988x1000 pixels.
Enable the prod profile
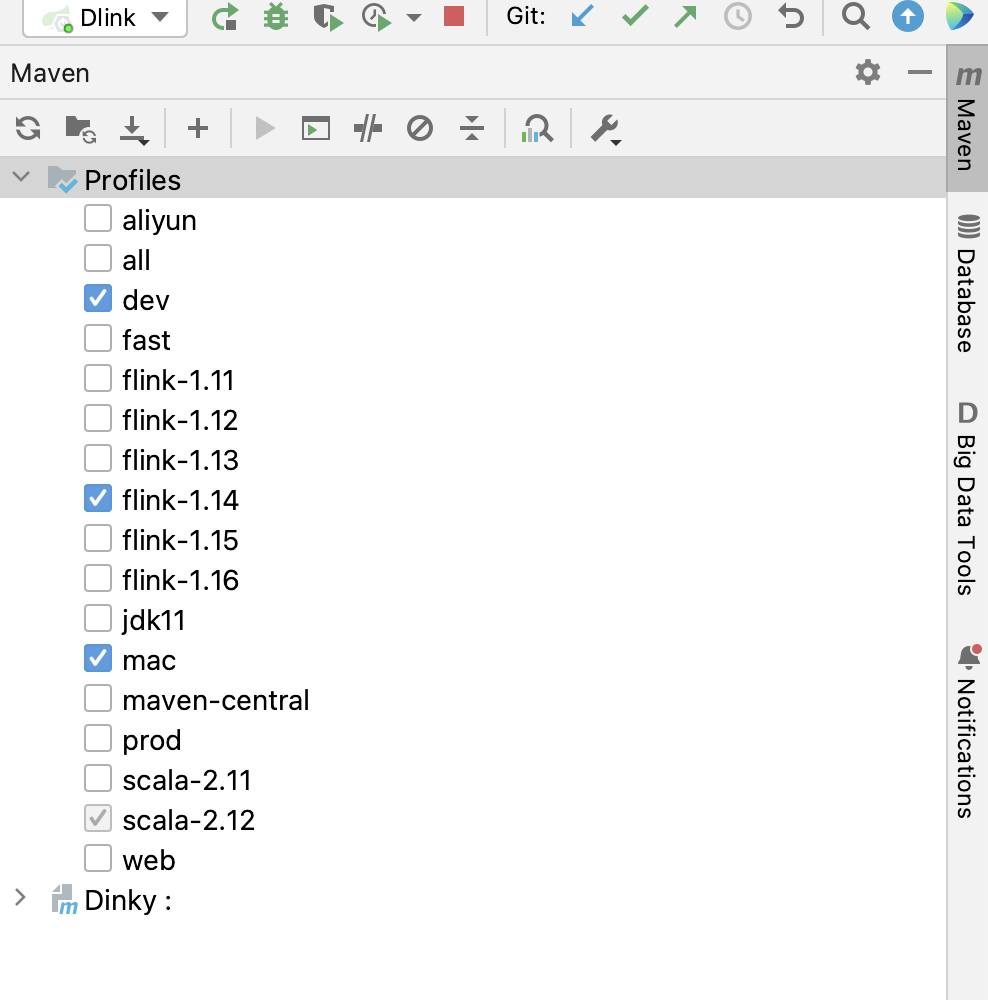coord(97,738)
